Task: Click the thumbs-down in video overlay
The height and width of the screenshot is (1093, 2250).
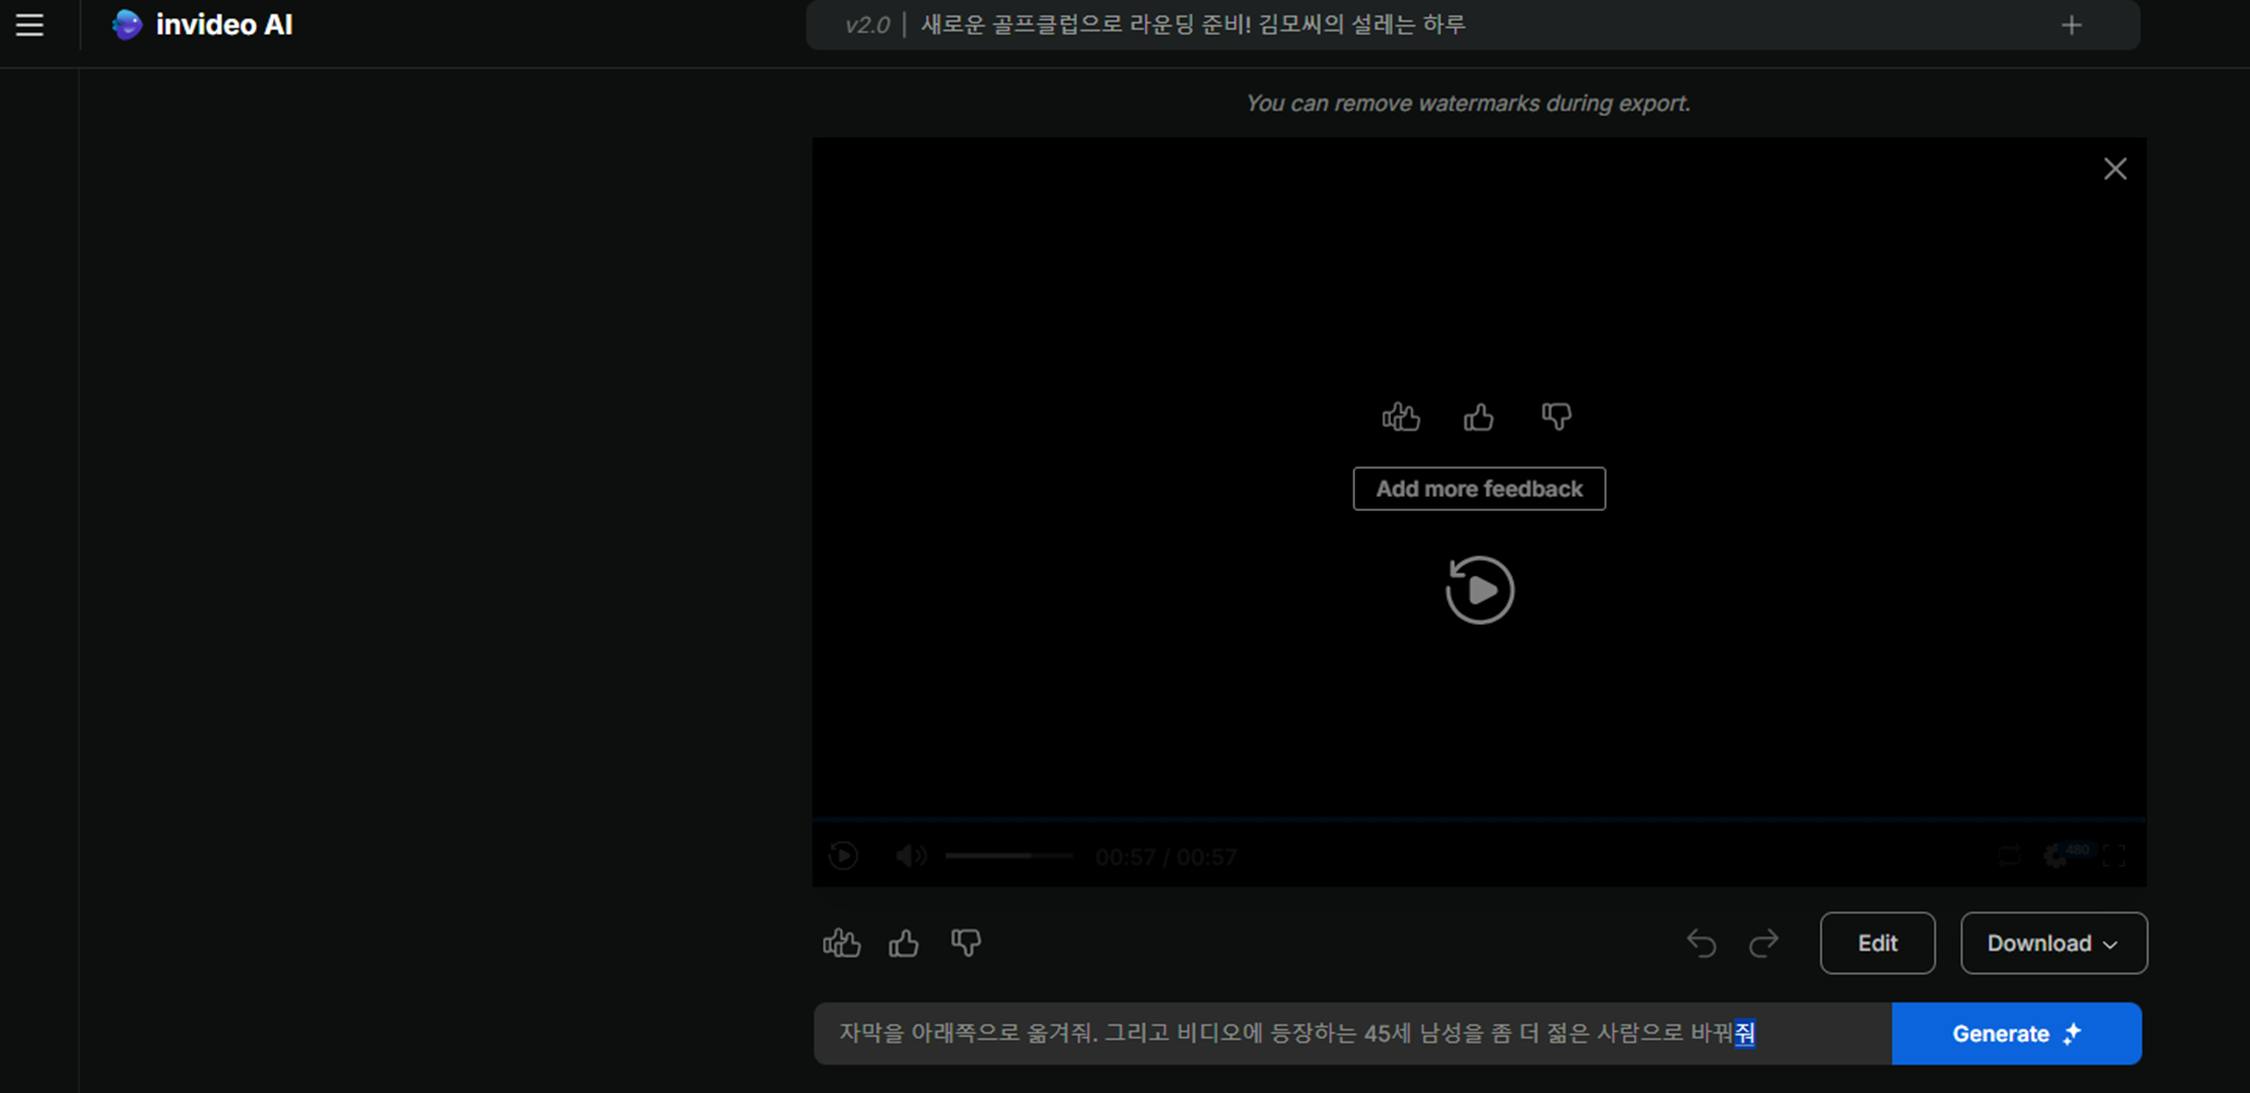Action: point(1556,416)
